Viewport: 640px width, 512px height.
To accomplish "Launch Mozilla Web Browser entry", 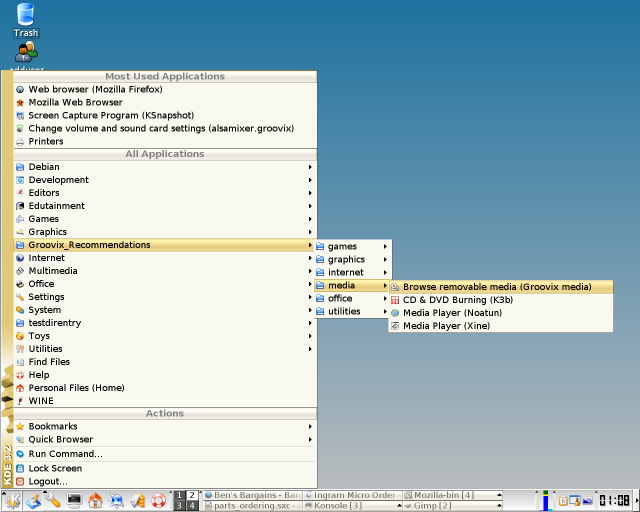I will point(165,102).
